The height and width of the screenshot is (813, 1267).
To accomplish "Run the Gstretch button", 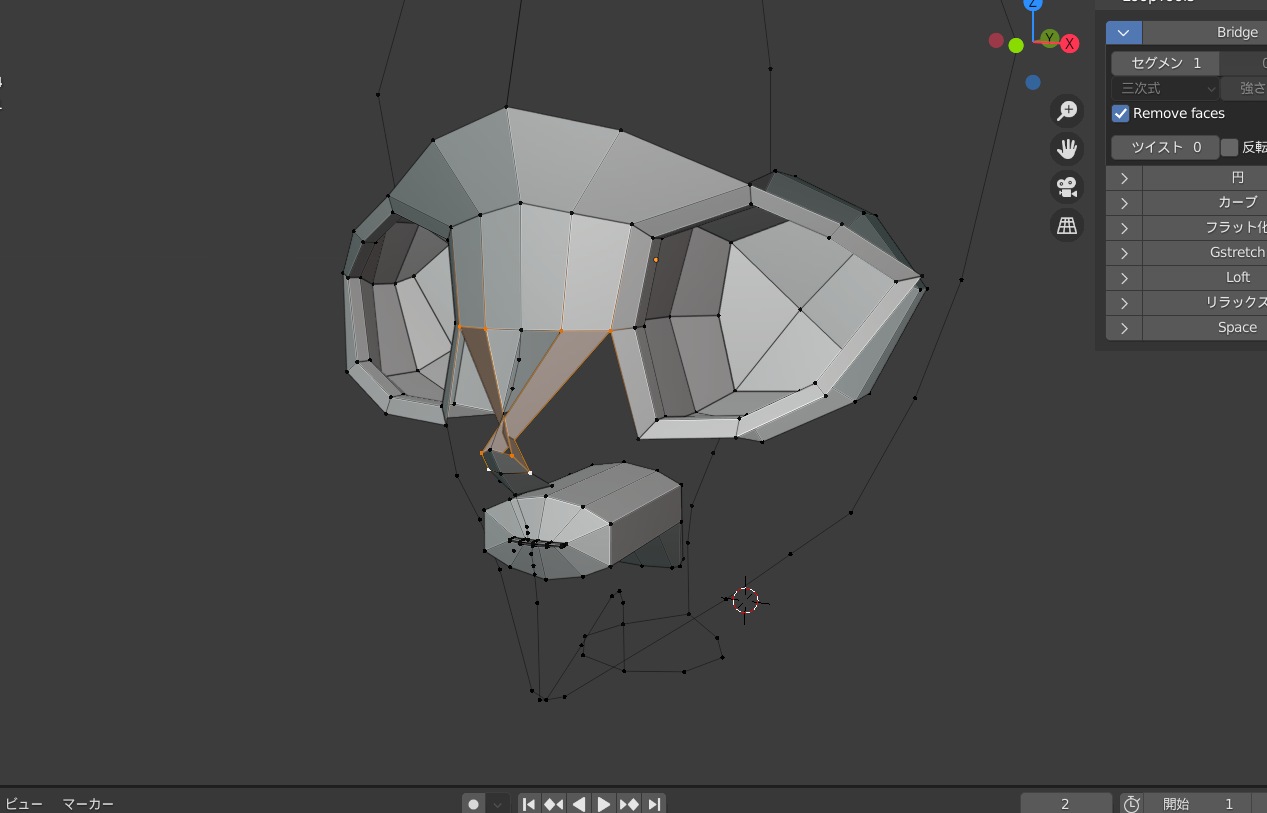I will click(x=1205, y=253).
